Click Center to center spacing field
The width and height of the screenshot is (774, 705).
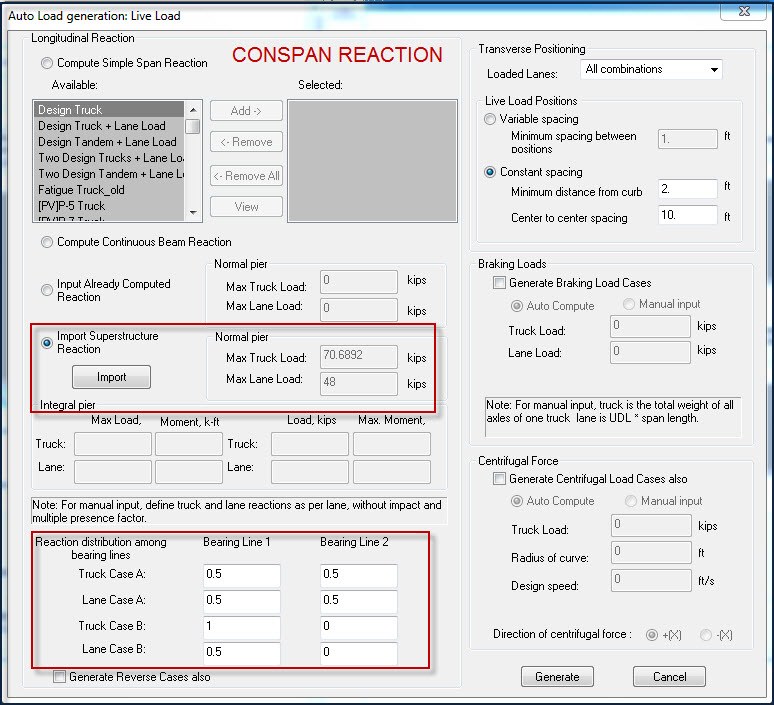click(x=688, y=215)
